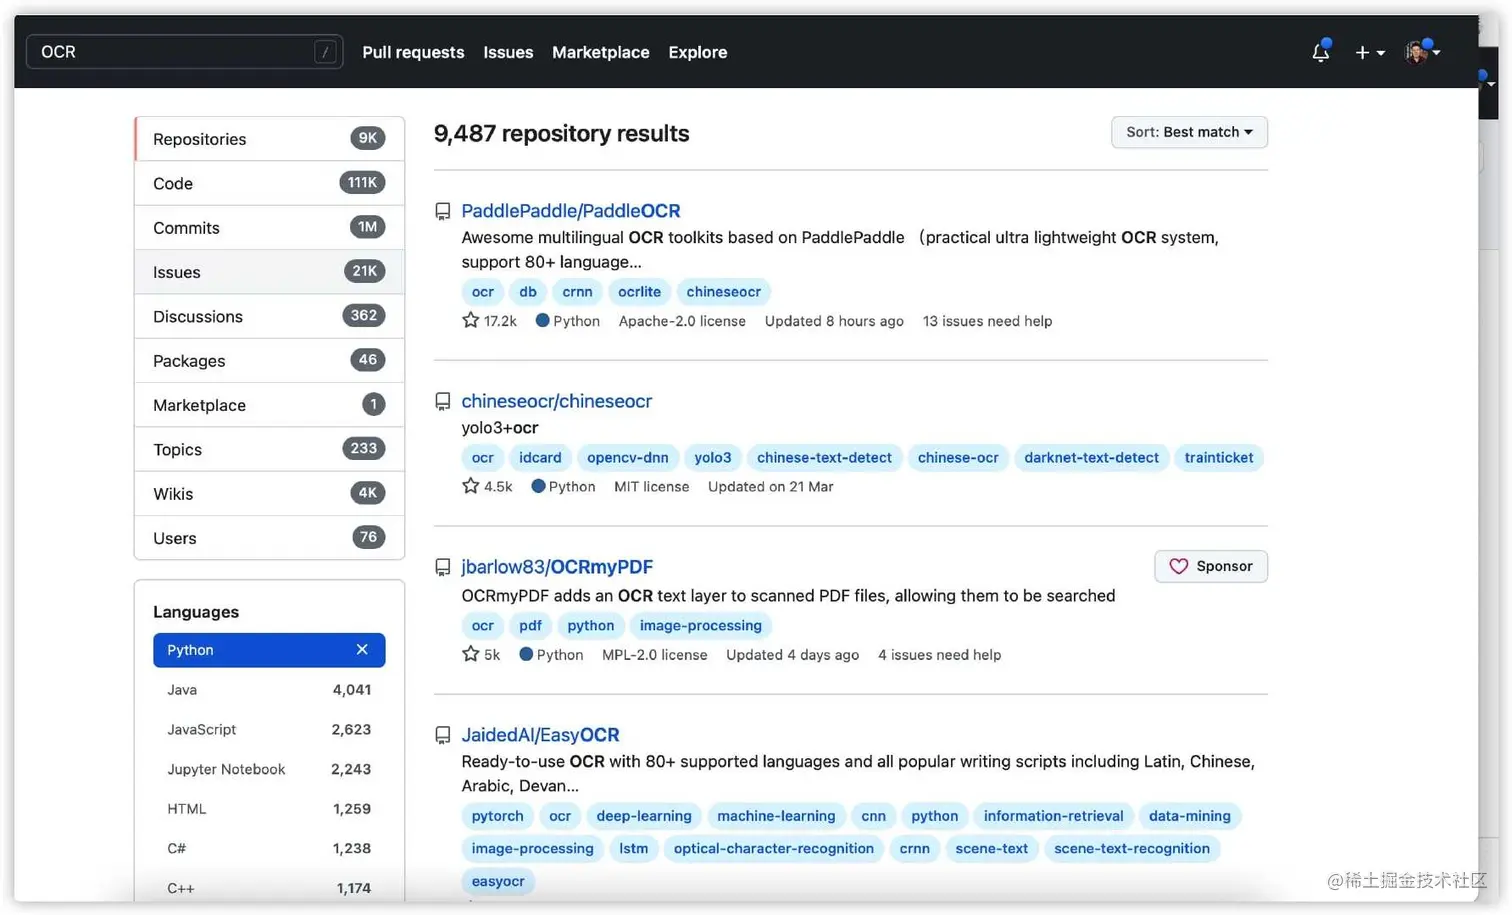Open Explore in top navigation

click(697, 52)
